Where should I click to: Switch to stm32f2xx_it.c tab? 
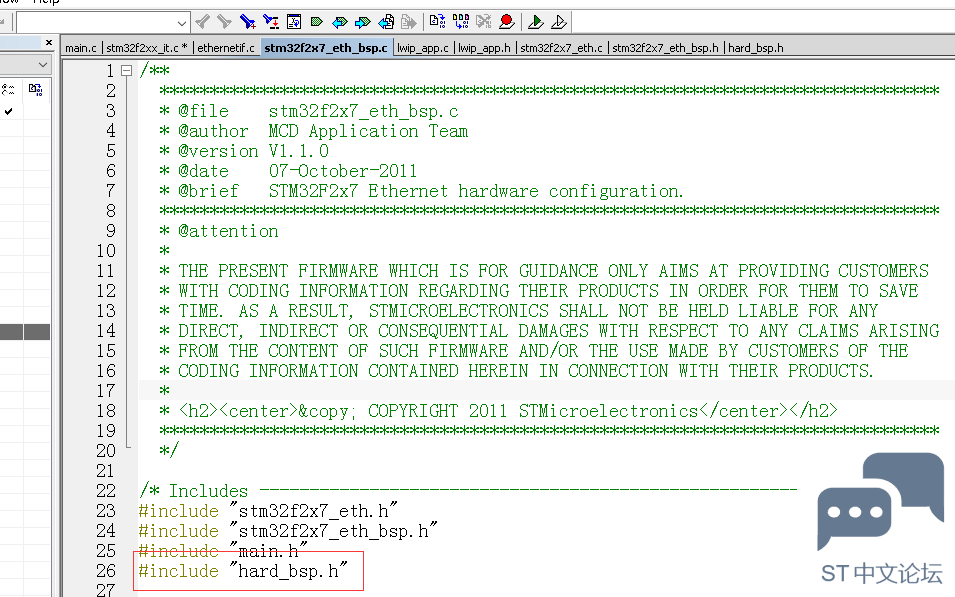[x=147, y=48]
